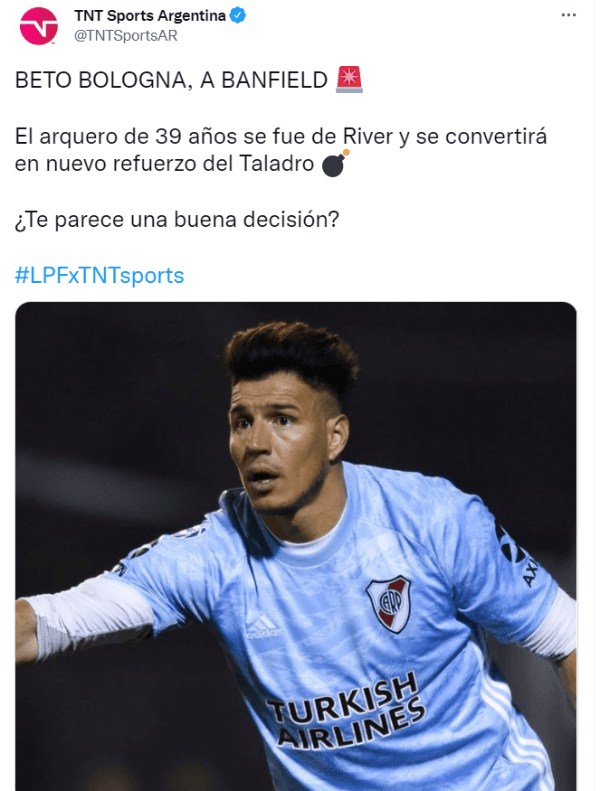Click the Adidas logo on the shirt
Screen dimensions: 600x791
(x=264, y=625)
